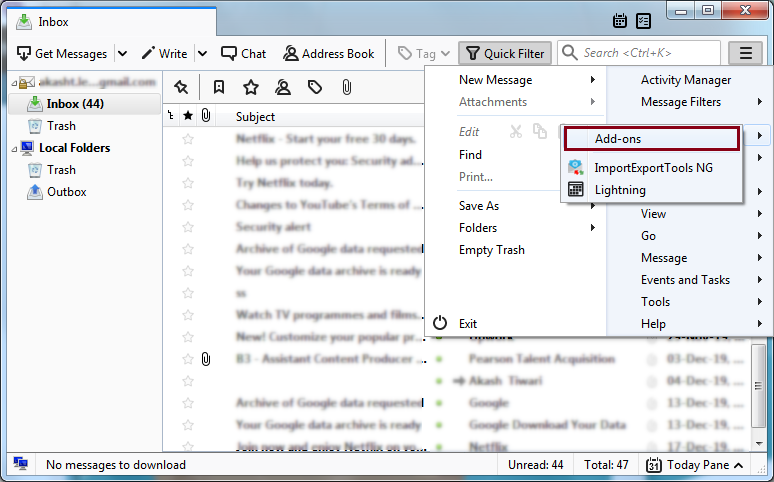The height and width of the screenshot is (482, 774).
Task: Click the Get Messages button
Action: tap(62, 53)
